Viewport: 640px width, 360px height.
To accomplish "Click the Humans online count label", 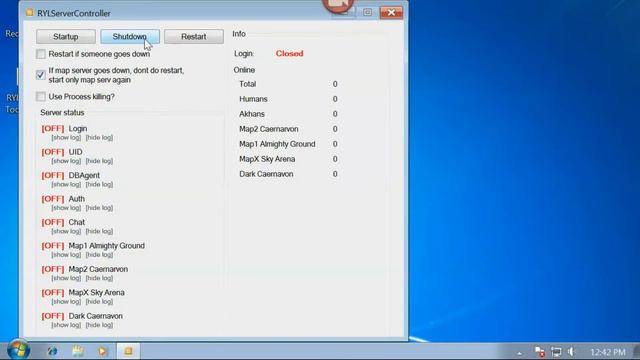I will [x=253, y=99].
